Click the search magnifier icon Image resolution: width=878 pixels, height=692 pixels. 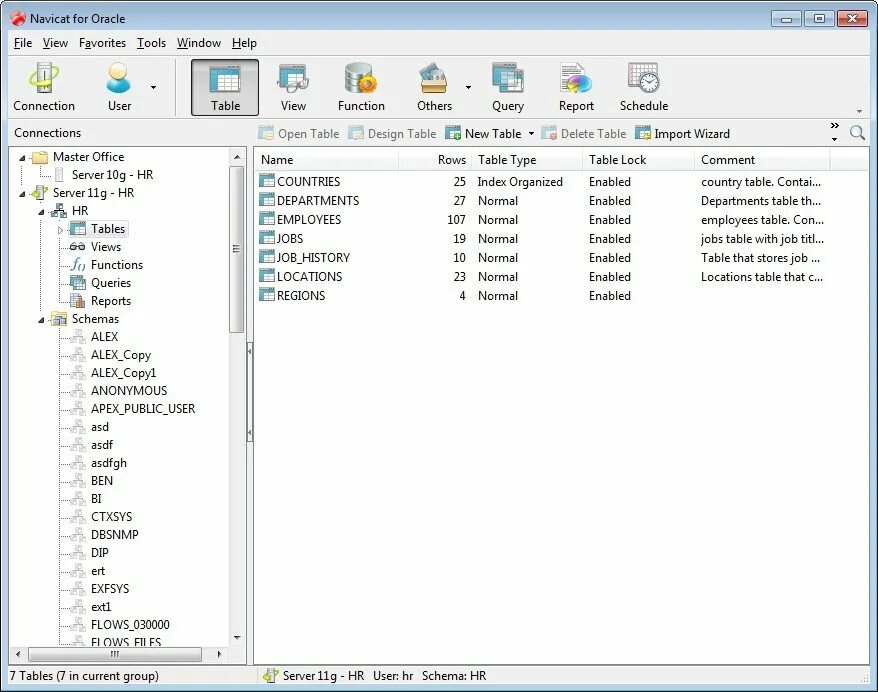tap(857, 133)
